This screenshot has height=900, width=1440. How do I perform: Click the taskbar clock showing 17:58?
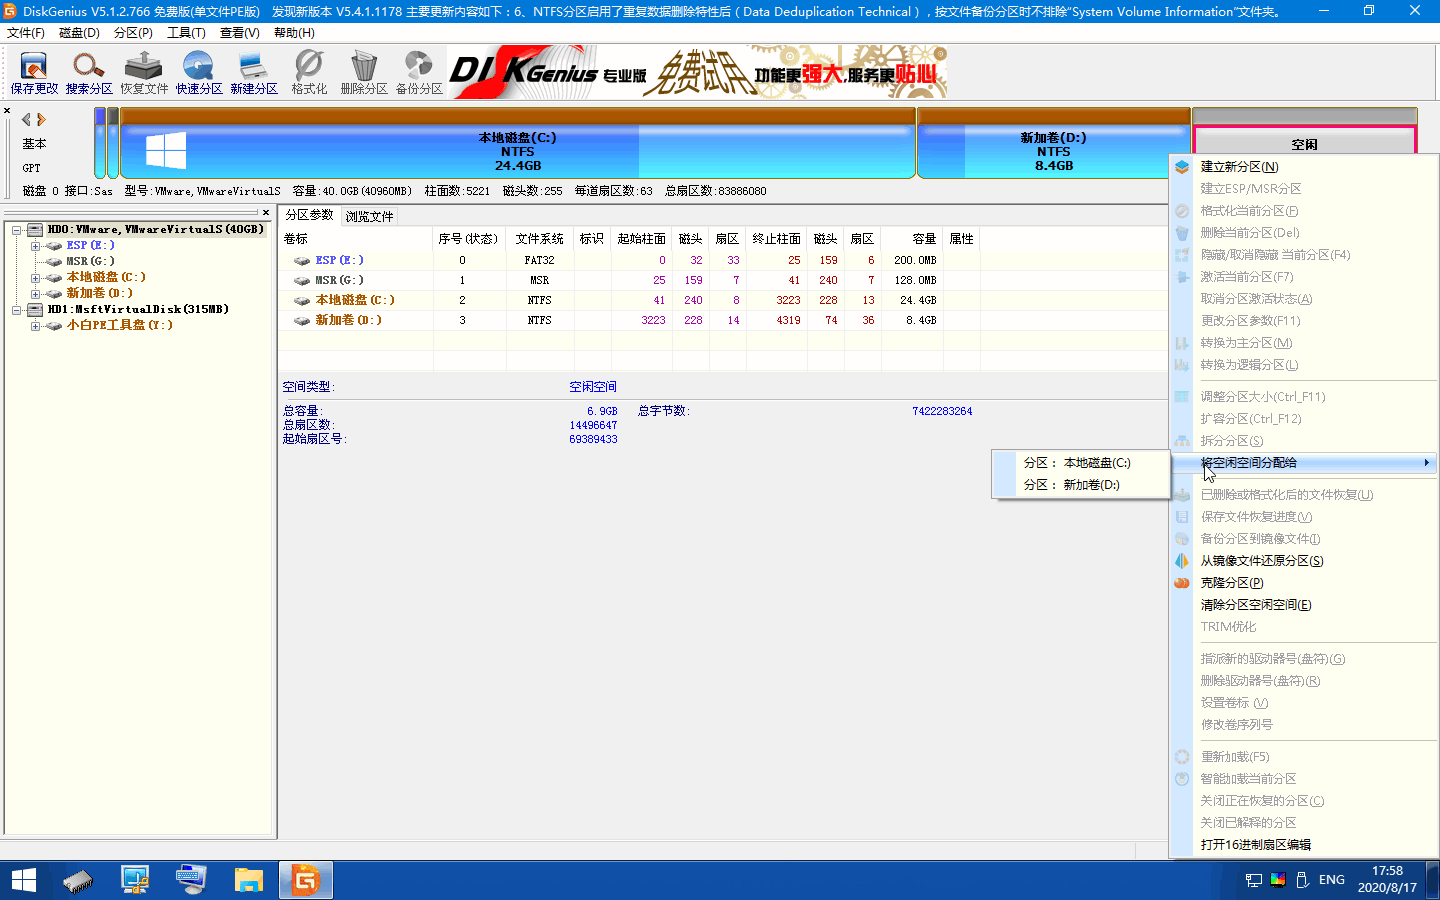pyautogui.click(x=1387, y=879)
